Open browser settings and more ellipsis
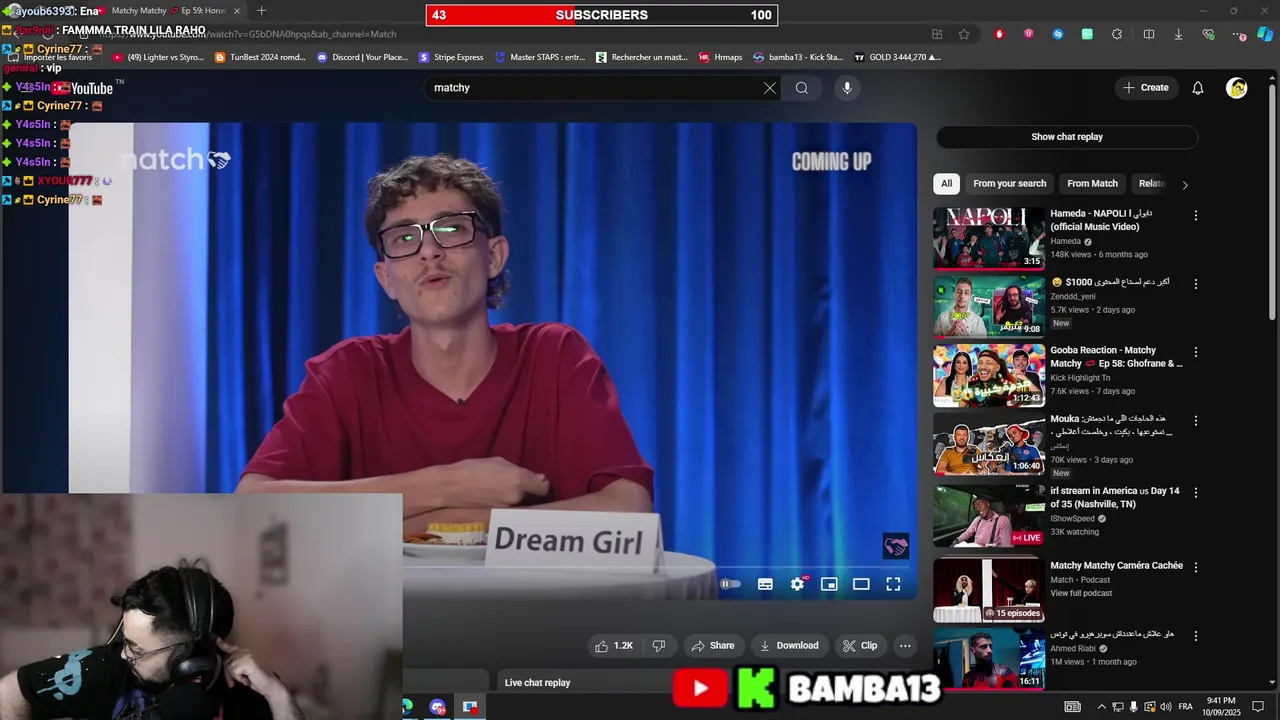The image size is (1280, 720). (x=1240, y=34)
